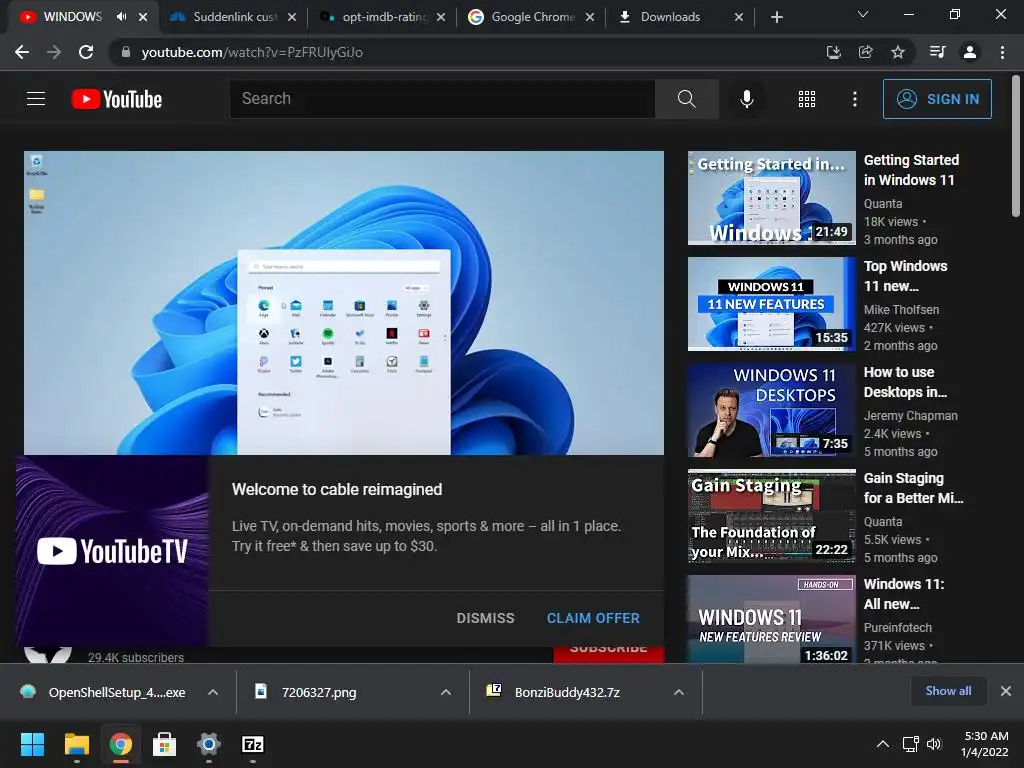This screenshot has width=1024, height=768.
Task: Open the volume speaker tray icon
Action: [935, 744]
